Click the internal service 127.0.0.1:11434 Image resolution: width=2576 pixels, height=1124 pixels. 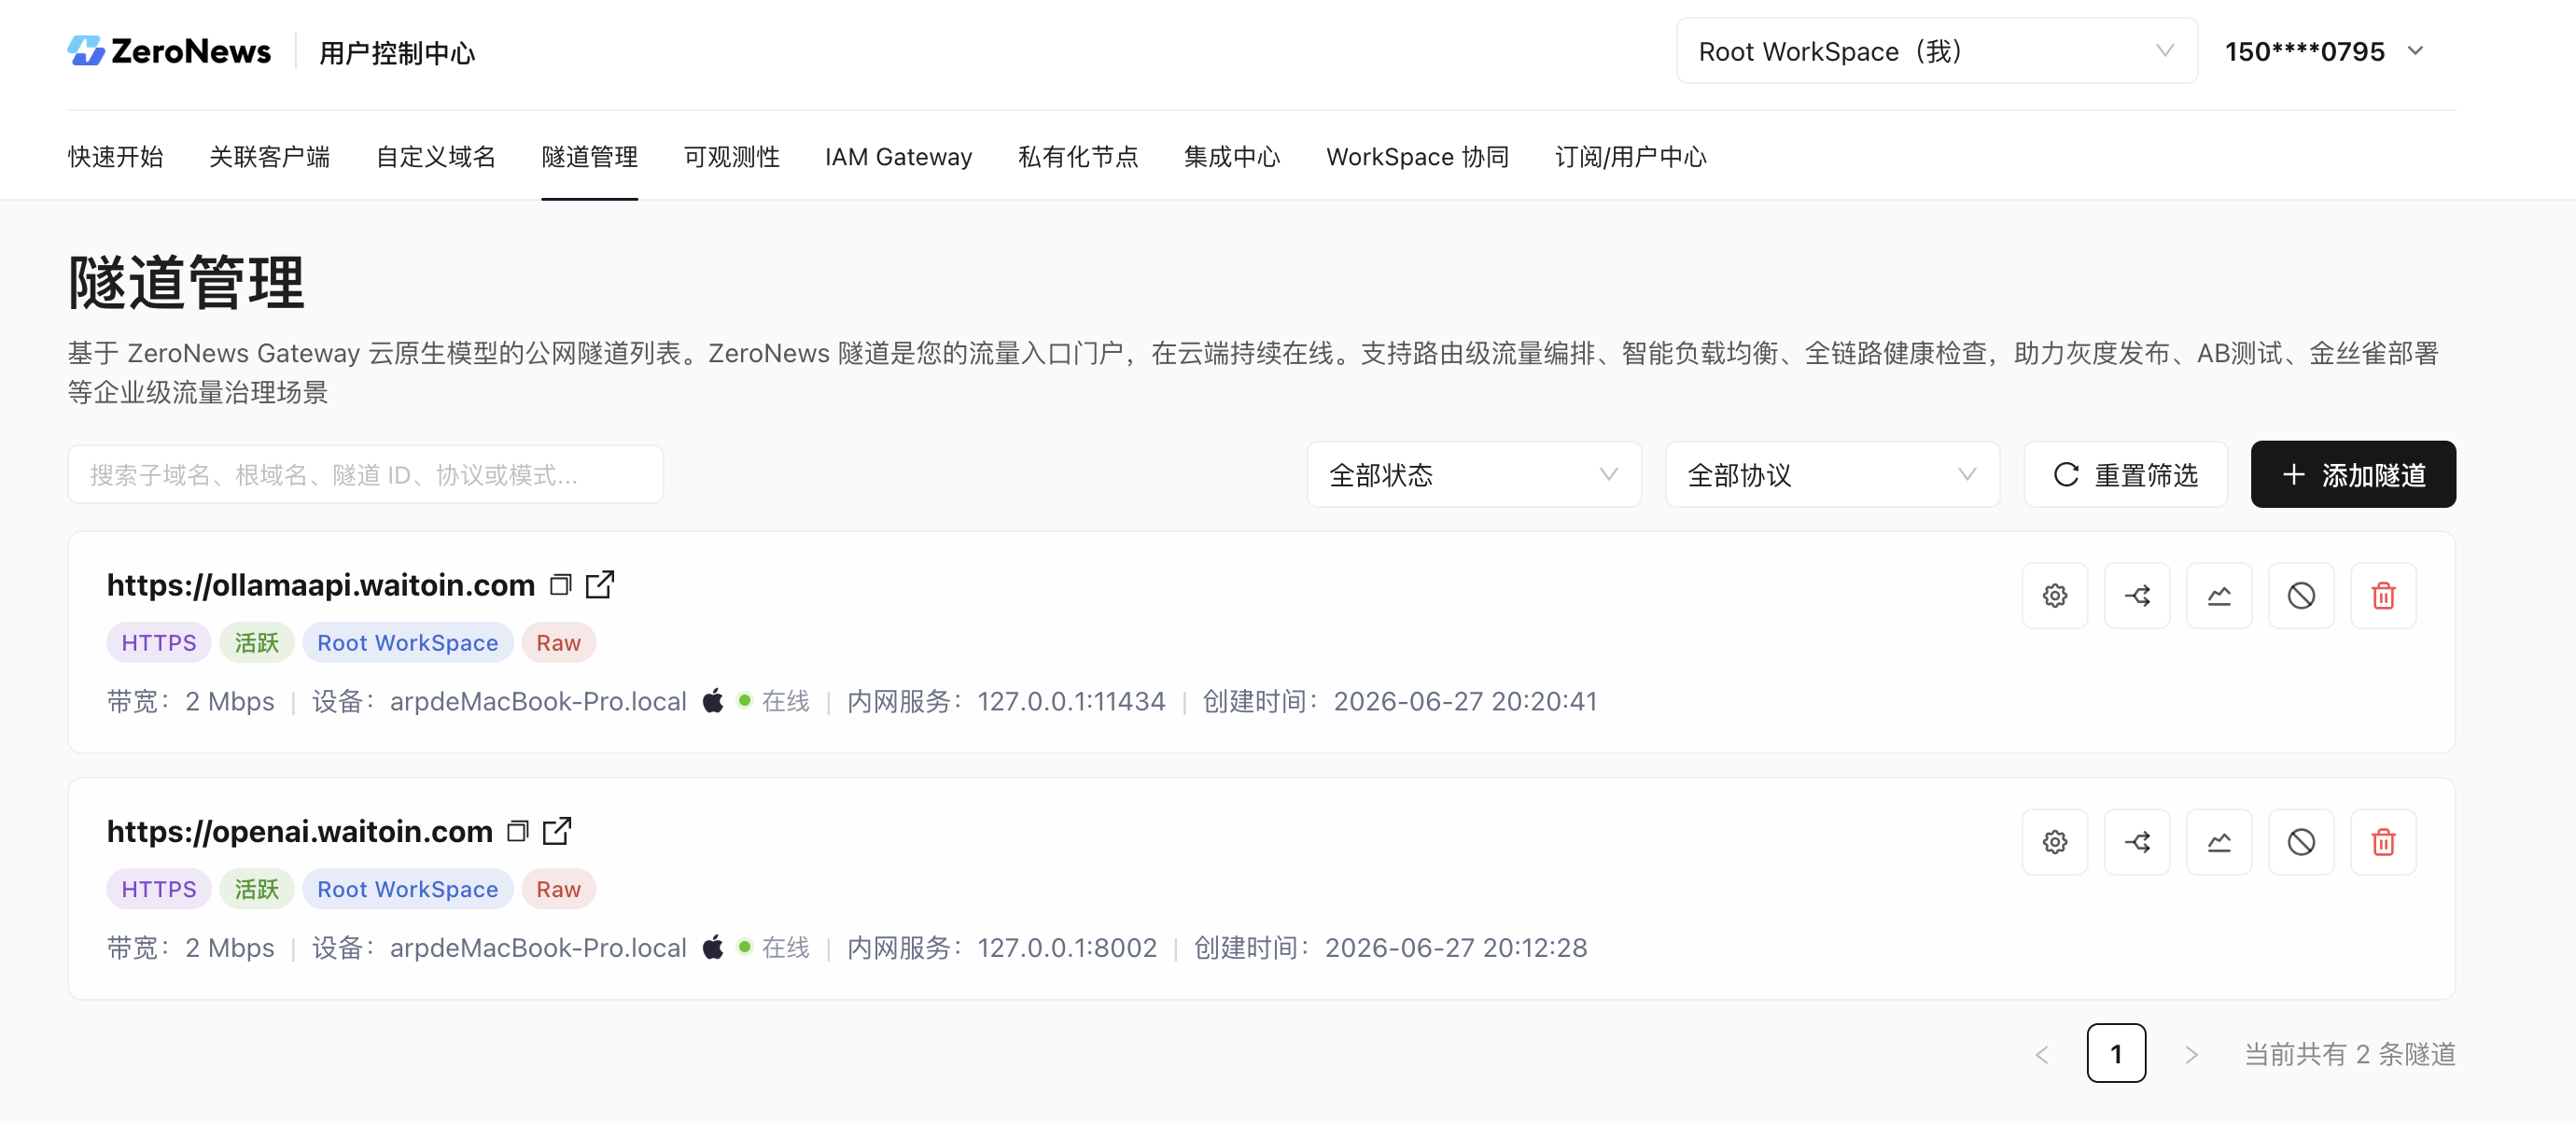(x=1071, y=701)
